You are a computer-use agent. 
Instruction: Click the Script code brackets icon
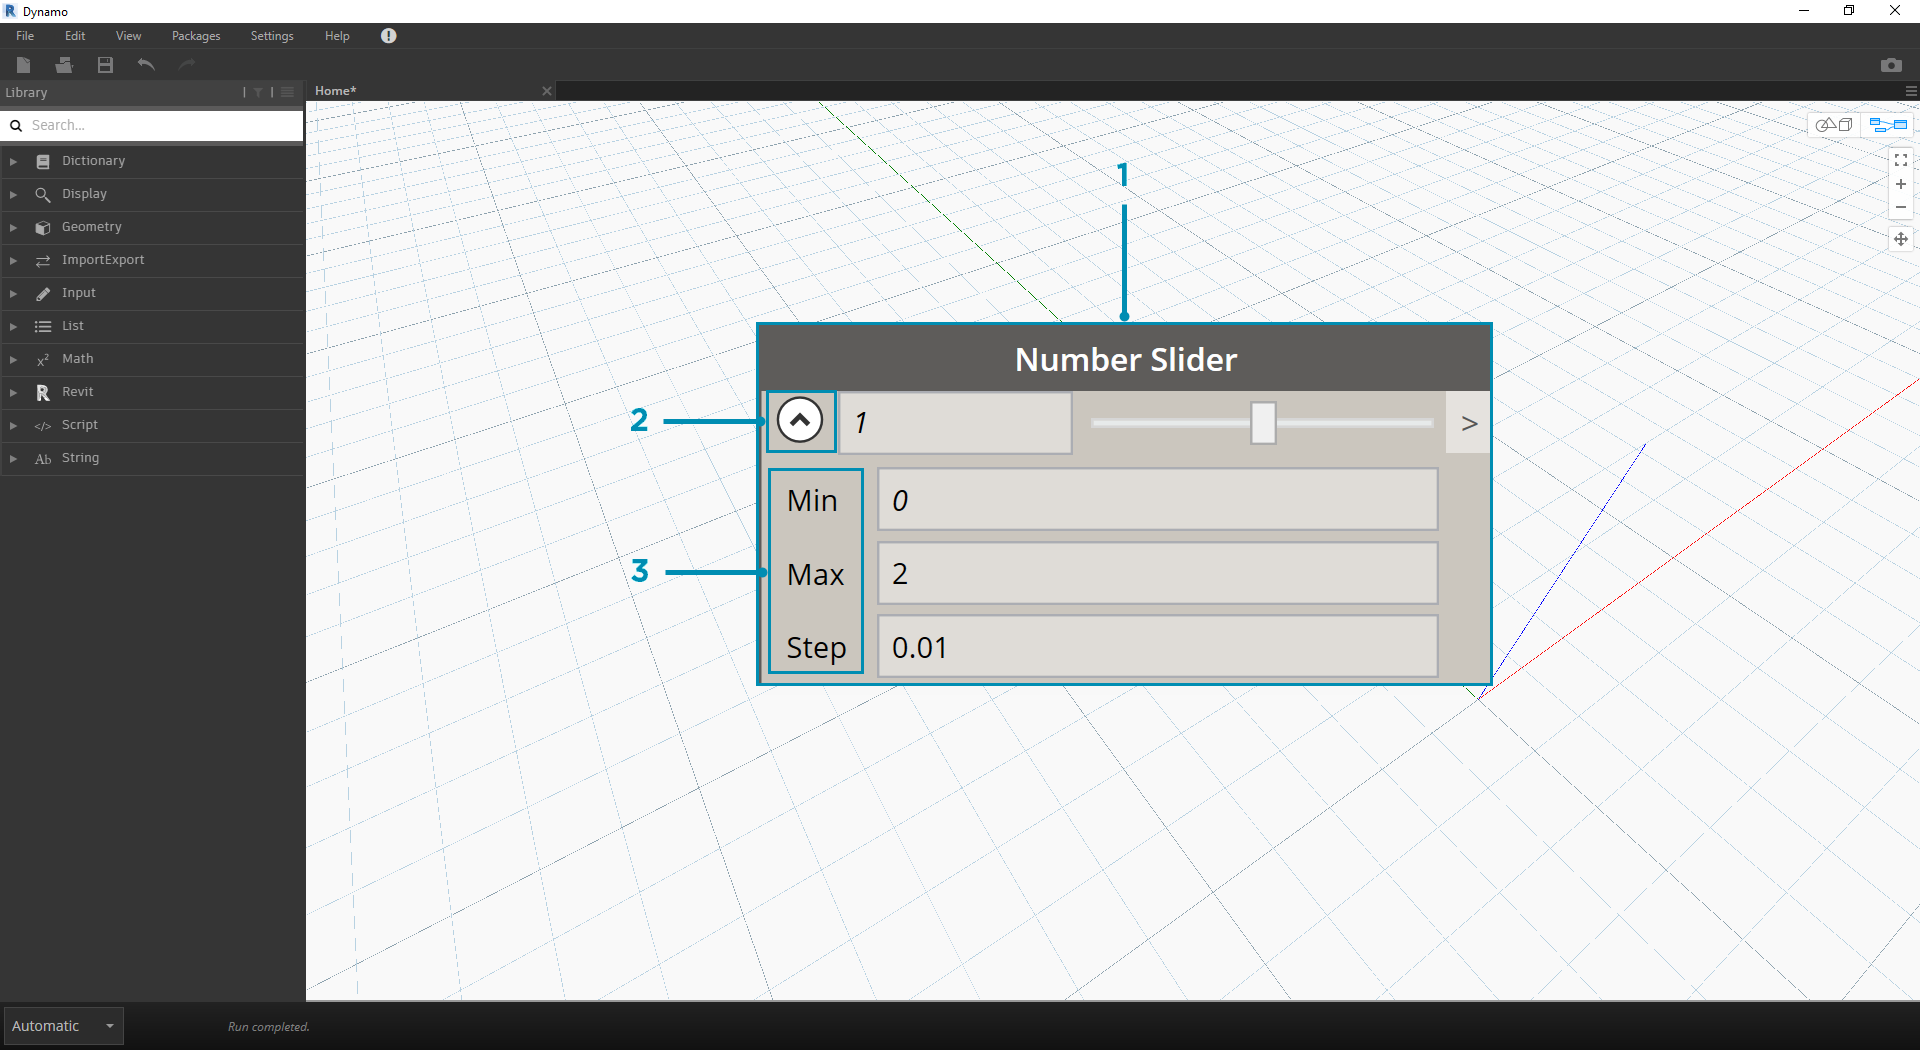point(43,425)
